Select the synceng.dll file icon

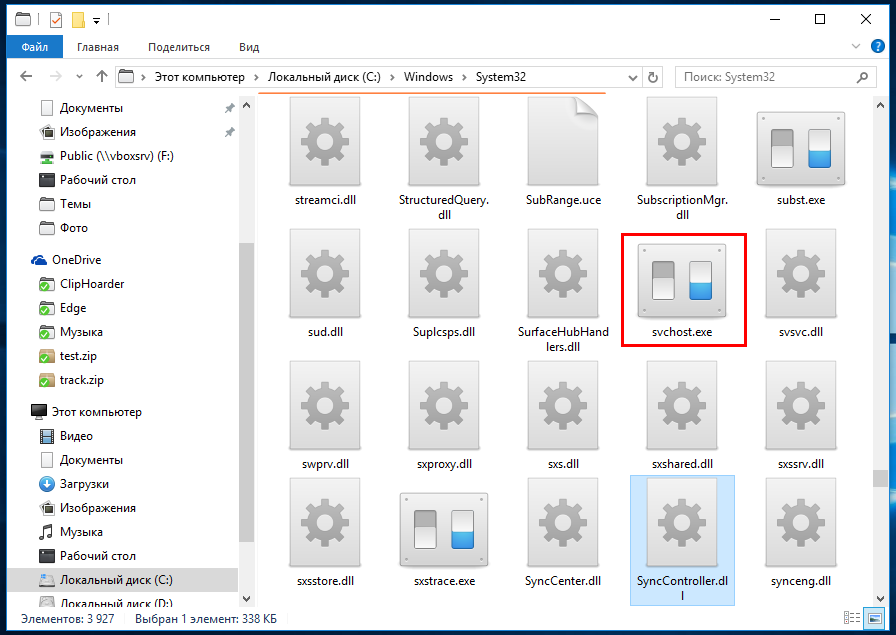pyautogui.click(x=801, y=522)
